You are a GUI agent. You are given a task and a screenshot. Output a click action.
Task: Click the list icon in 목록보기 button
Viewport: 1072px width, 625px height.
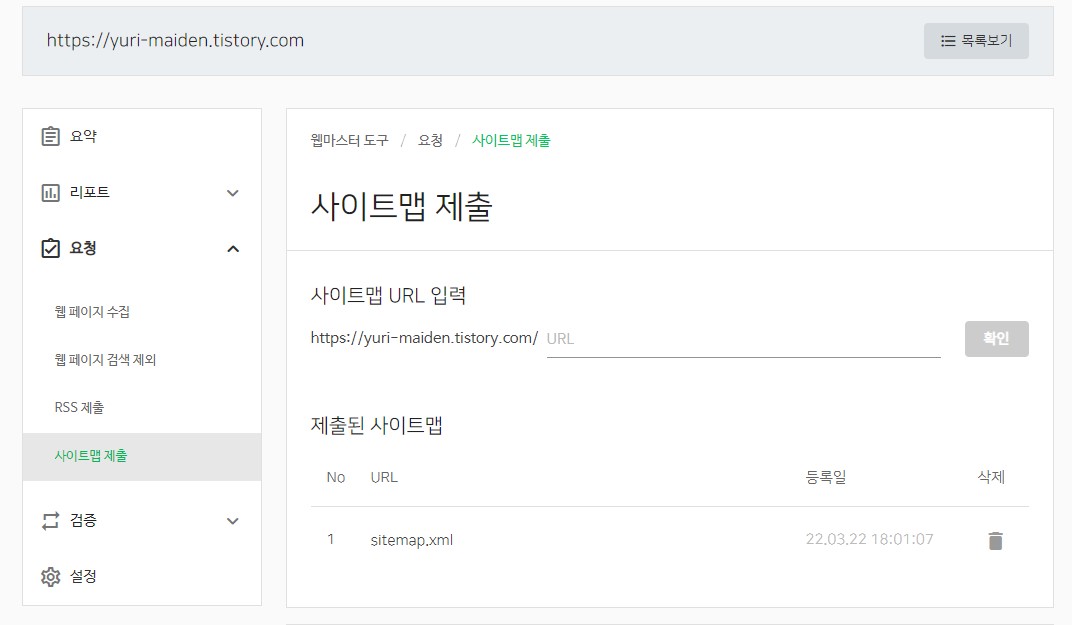click(948, 41)
